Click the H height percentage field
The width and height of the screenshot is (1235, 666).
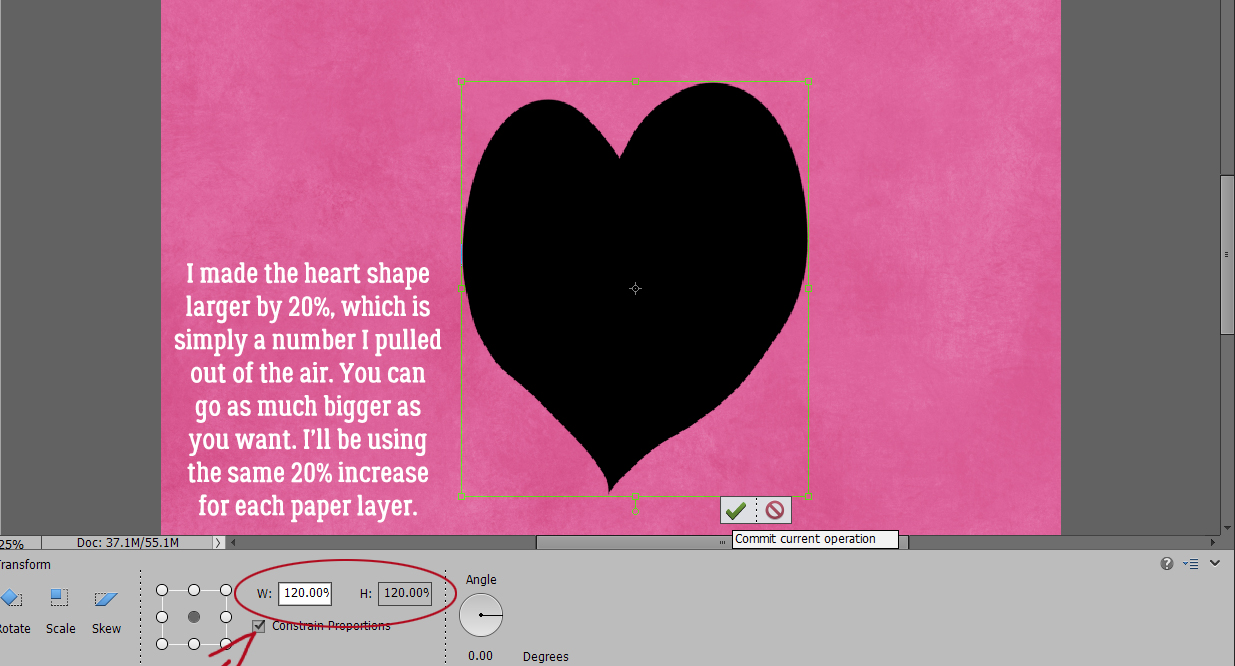coord(405,593)
